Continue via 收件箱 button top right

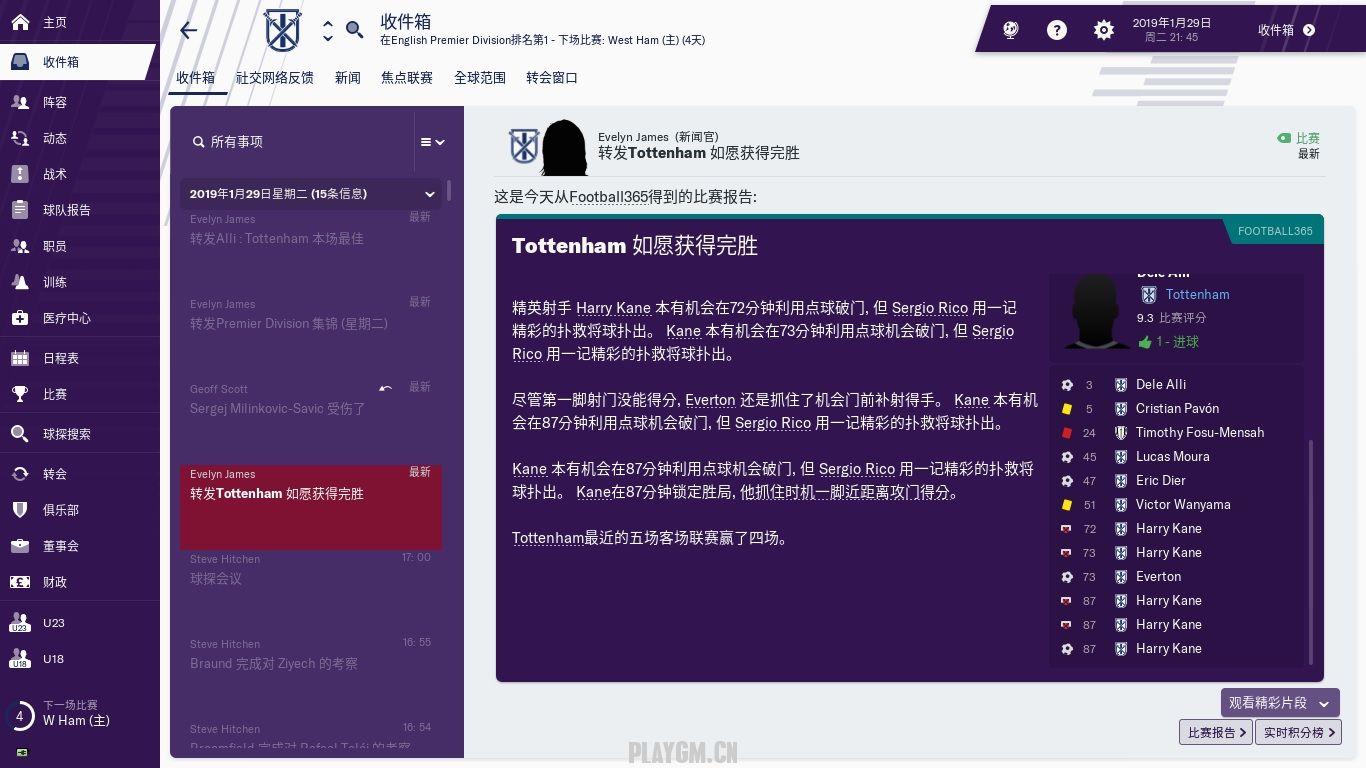pos(1287,30)
